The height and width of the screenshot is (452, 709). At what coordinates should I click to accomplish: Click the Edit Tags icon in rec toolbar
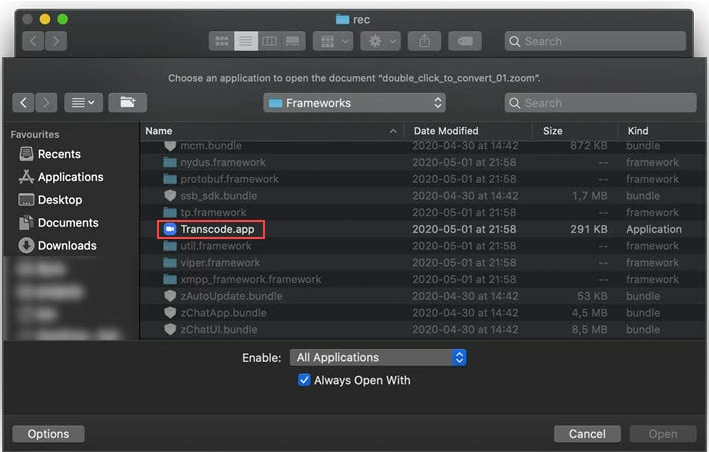[x=465, y=41]
